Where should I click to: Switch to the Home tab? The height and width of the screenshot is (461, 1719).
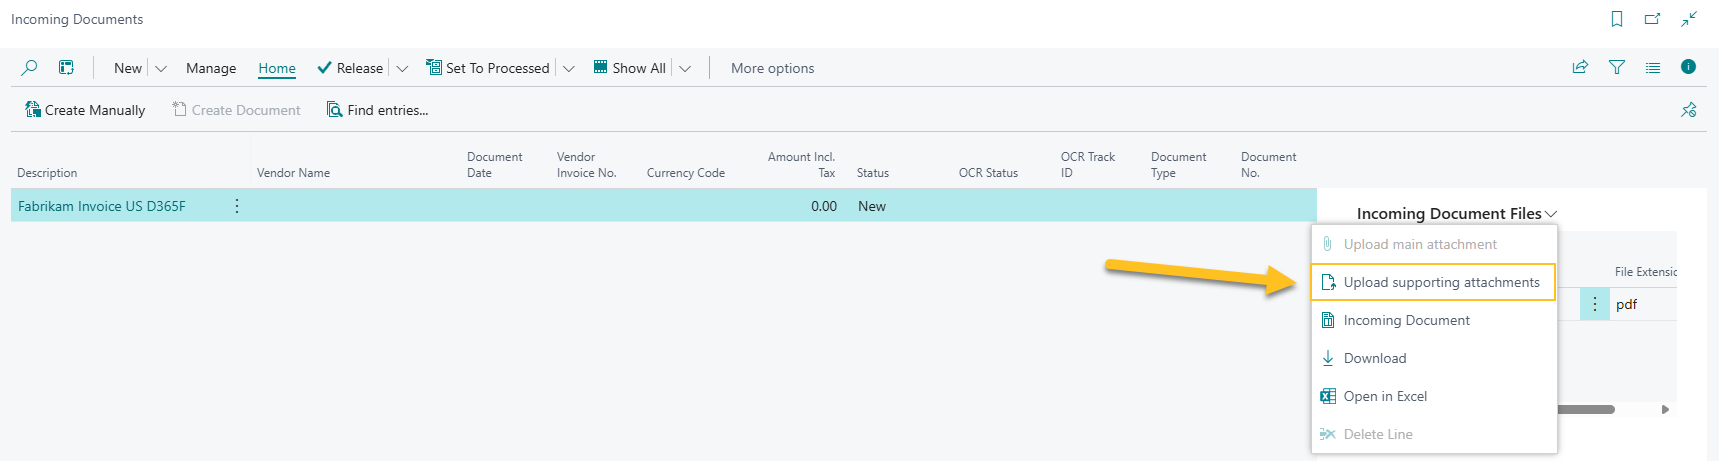pos(277,69)
